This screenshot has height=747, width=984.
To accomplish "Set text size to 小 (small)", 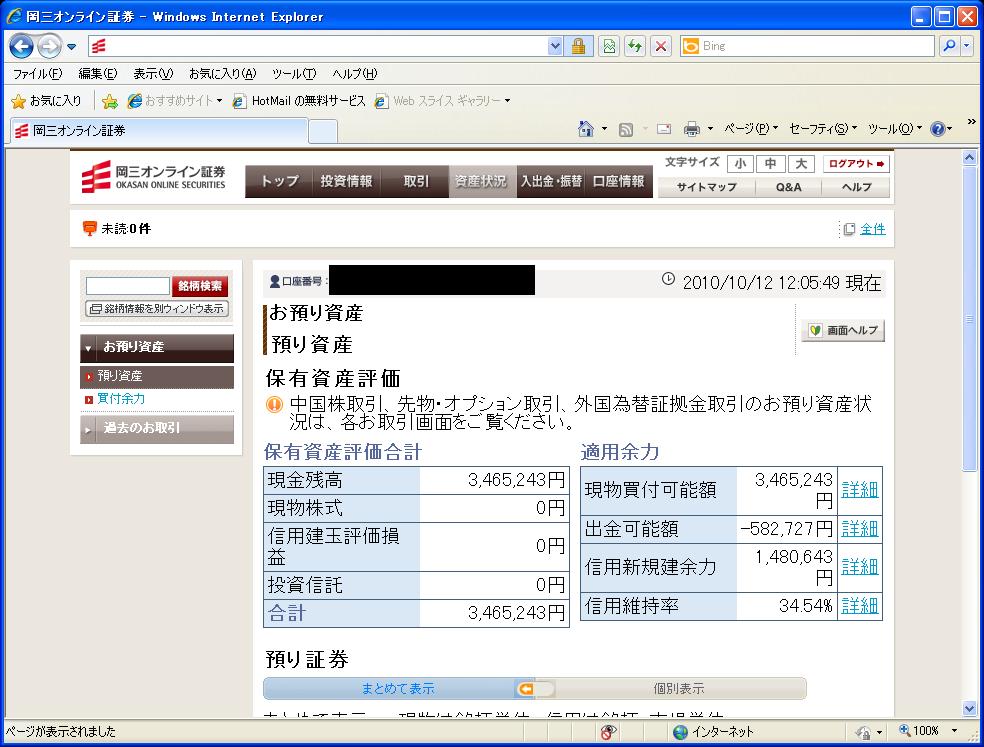I will click(x=739, y=164).
